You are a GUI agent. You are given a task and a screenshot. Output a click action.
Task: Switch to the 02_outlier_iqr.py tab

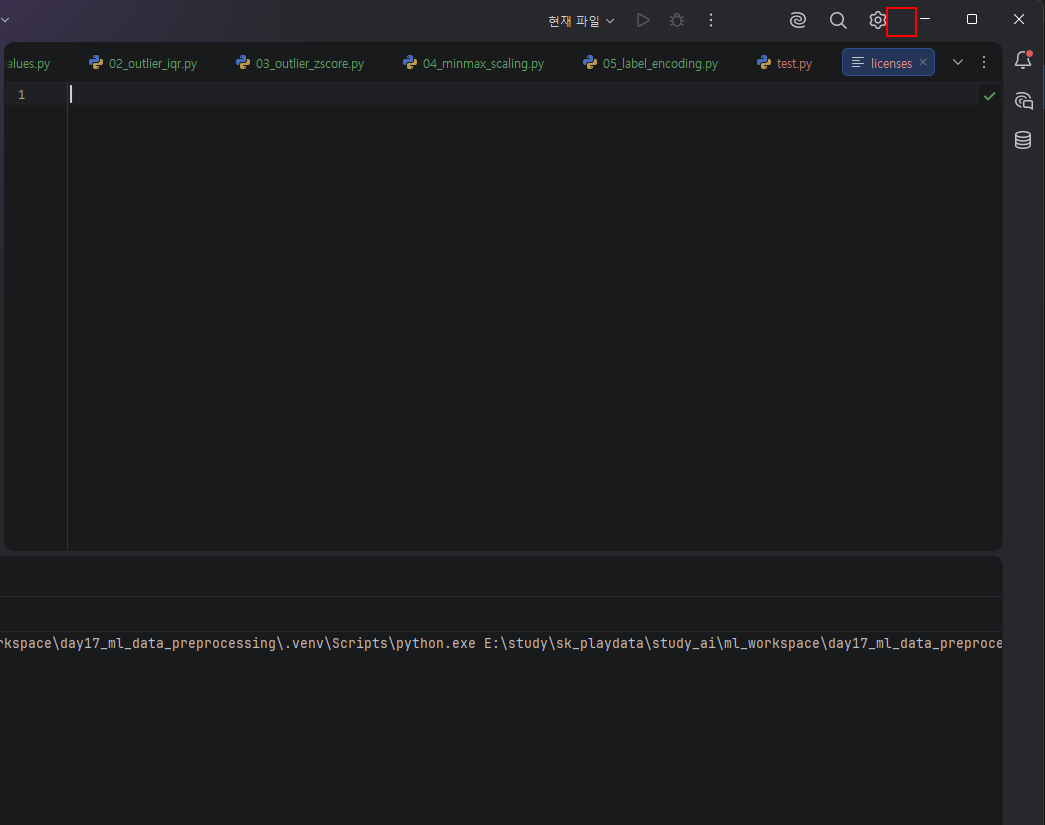pos(143,63)
